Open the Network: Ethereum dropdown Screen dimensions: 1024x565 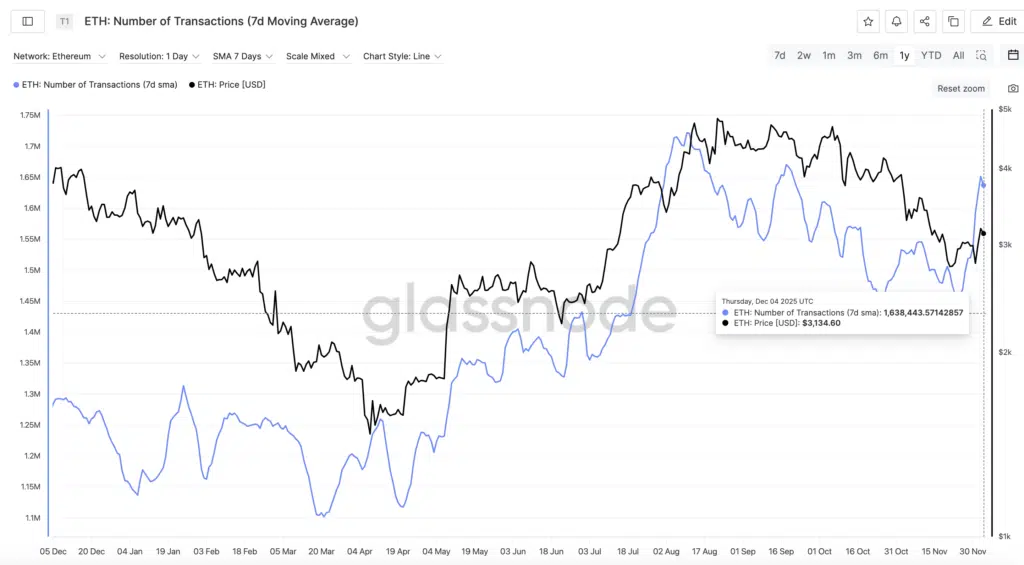(x=58, y=57)
